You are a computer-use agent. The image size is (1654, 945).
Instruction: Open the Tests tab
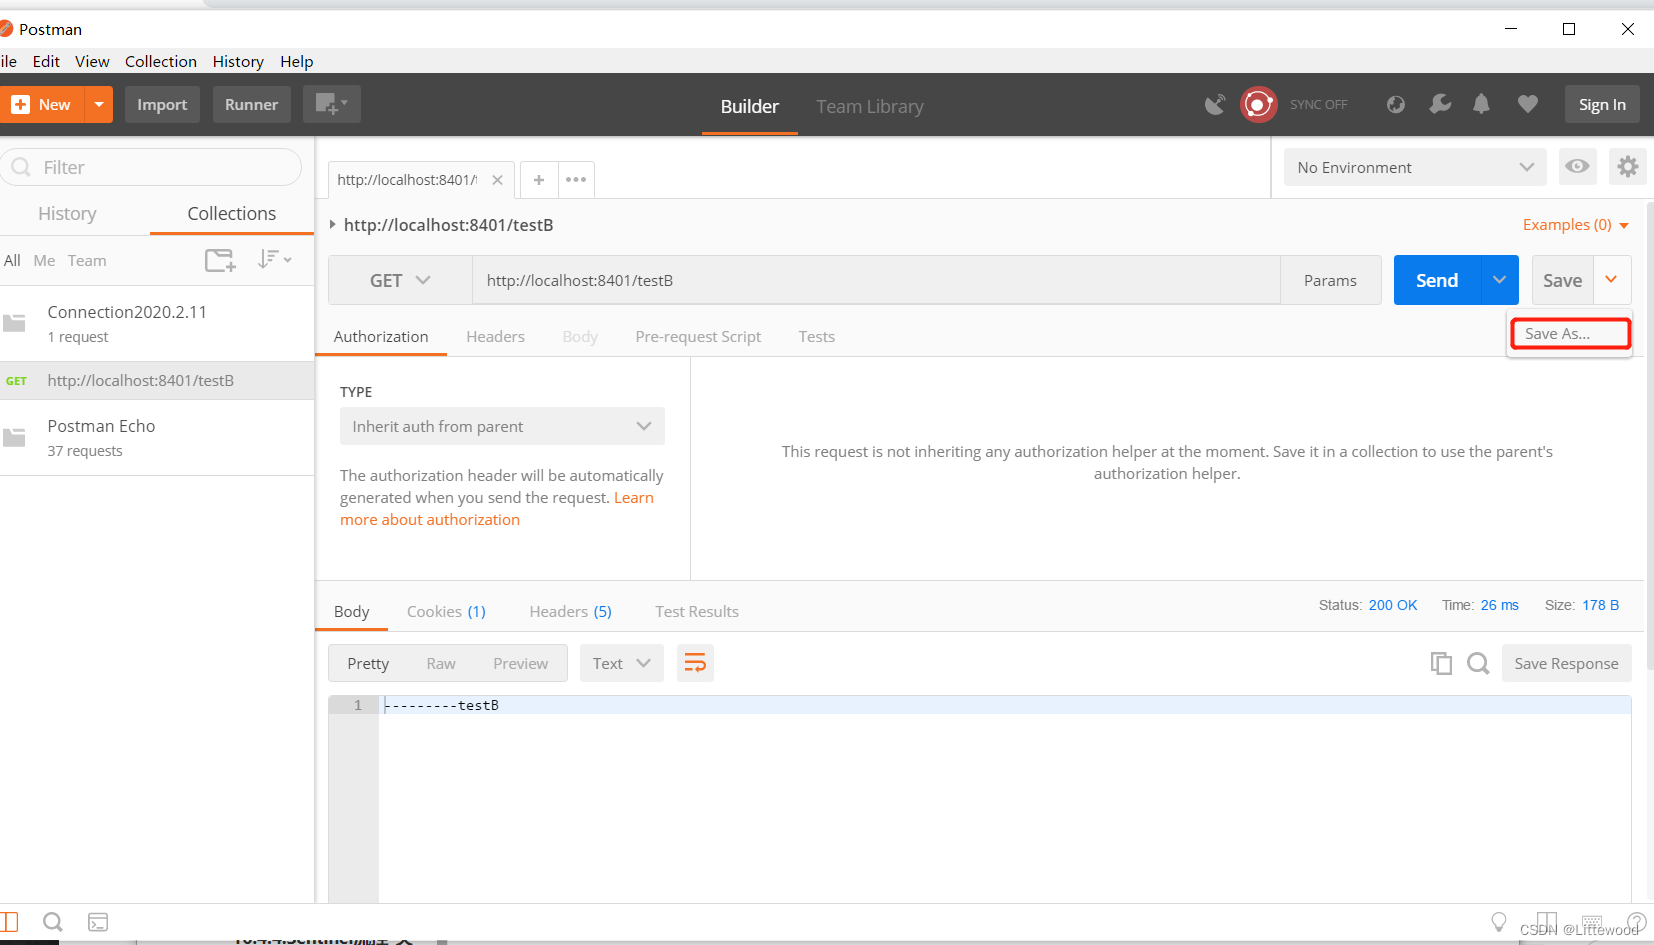click(x=816, y=337)
